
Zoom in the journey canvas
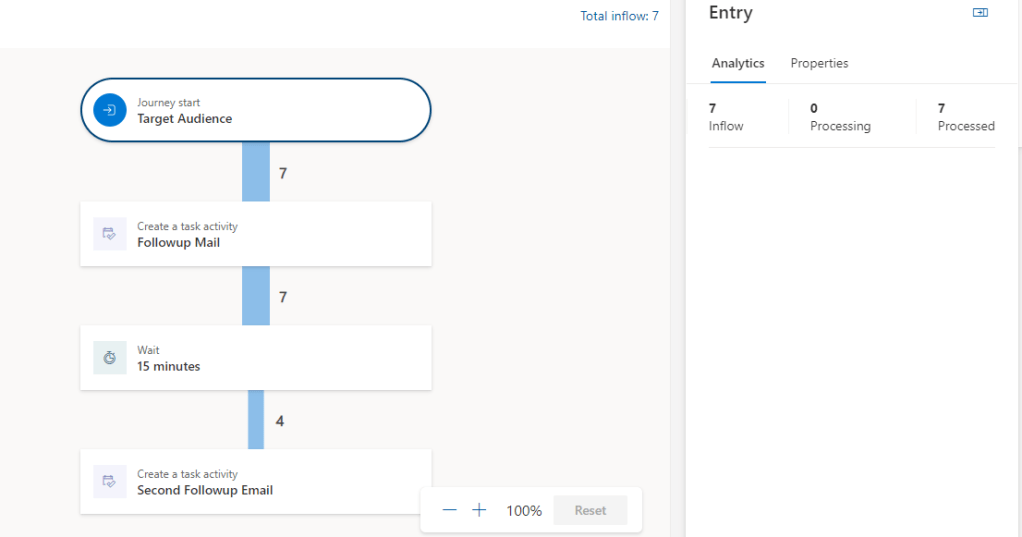point(479,510)
